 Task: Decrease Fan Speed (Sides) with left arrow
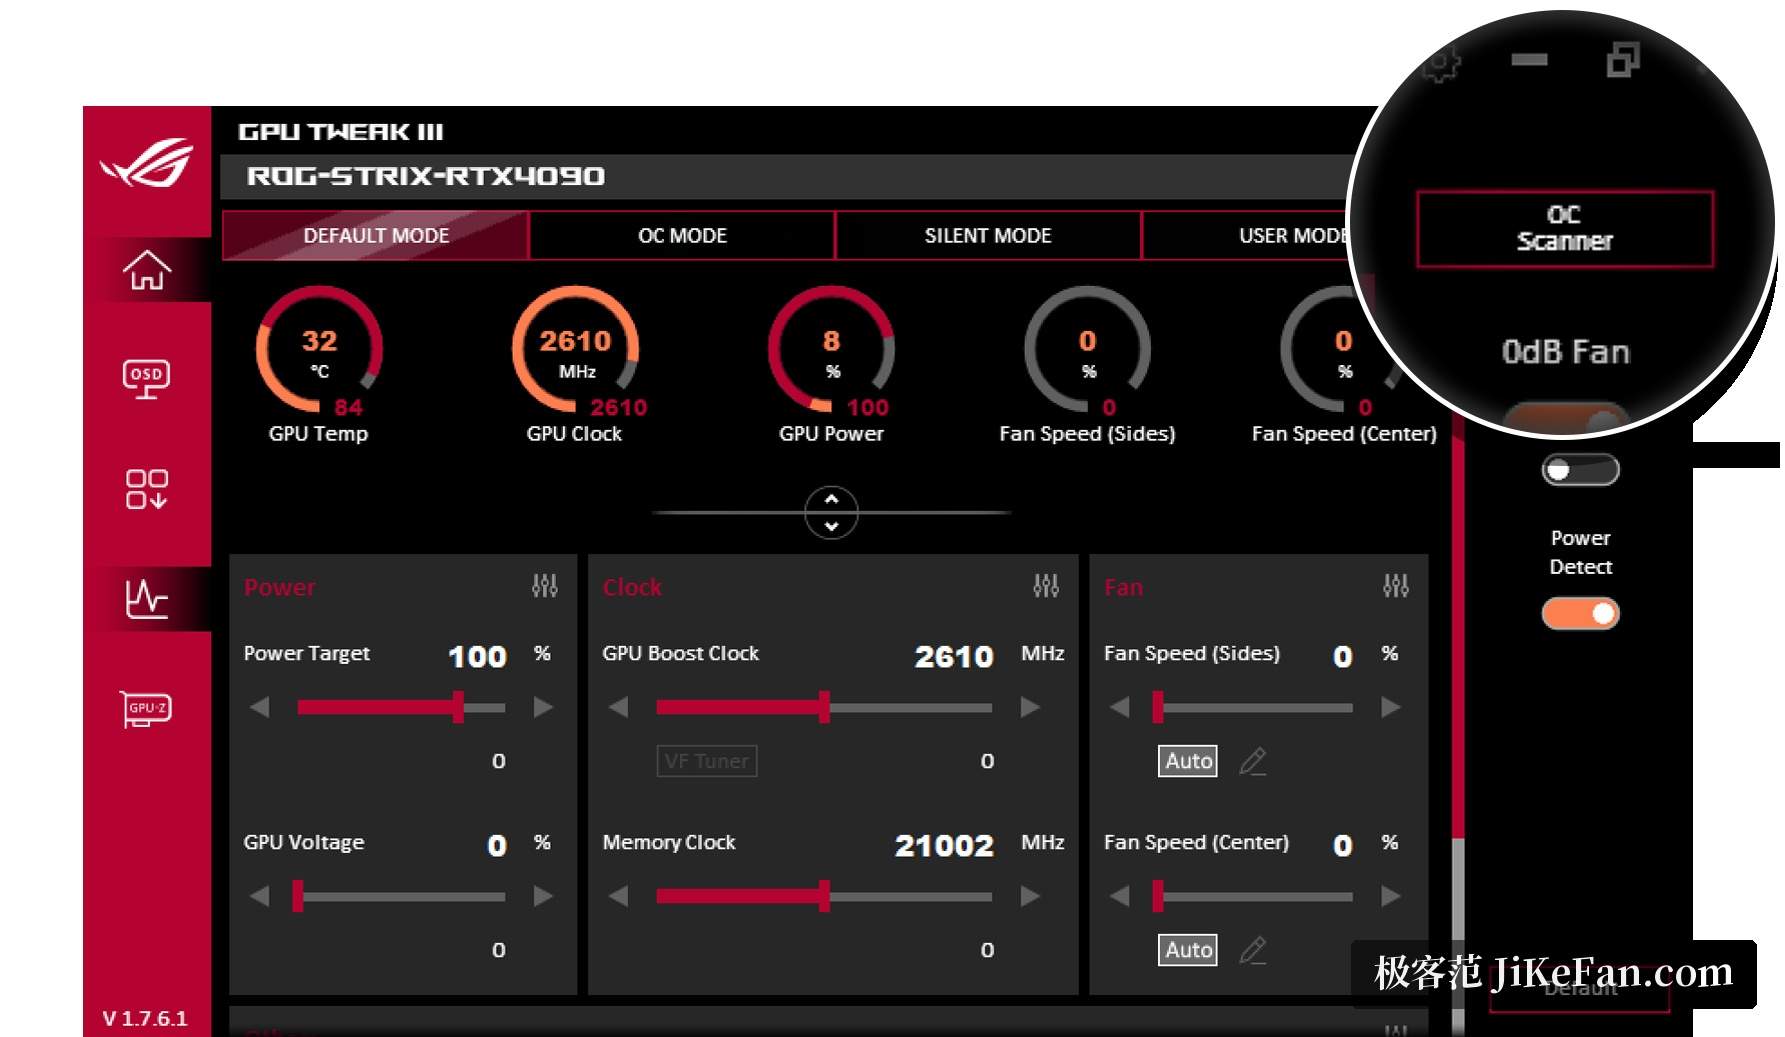pos(1120,707)
